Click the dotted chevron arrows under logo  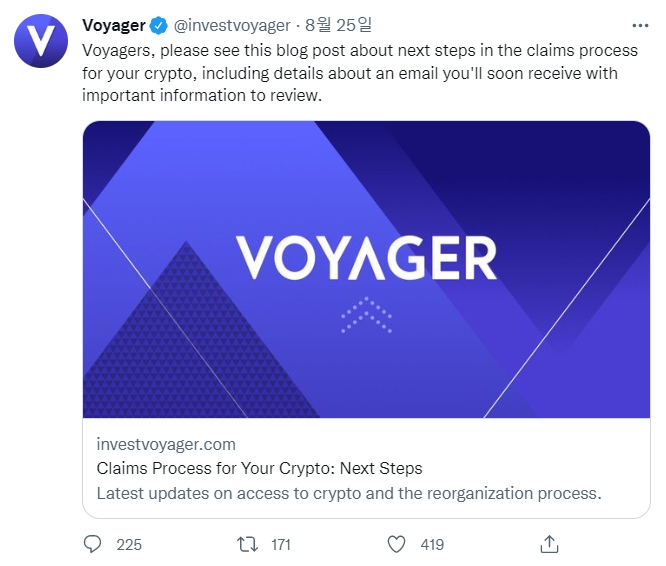[x=365, y=315]
